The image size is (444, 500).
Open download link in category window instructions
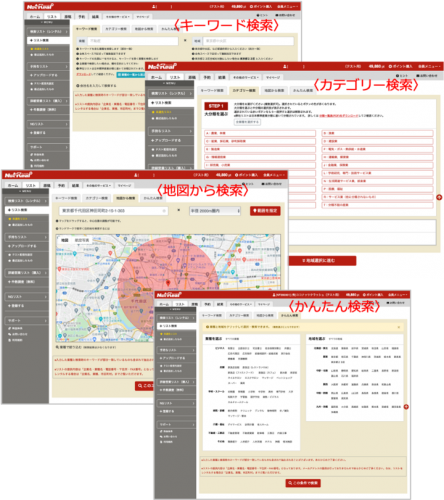coord(338,116)
